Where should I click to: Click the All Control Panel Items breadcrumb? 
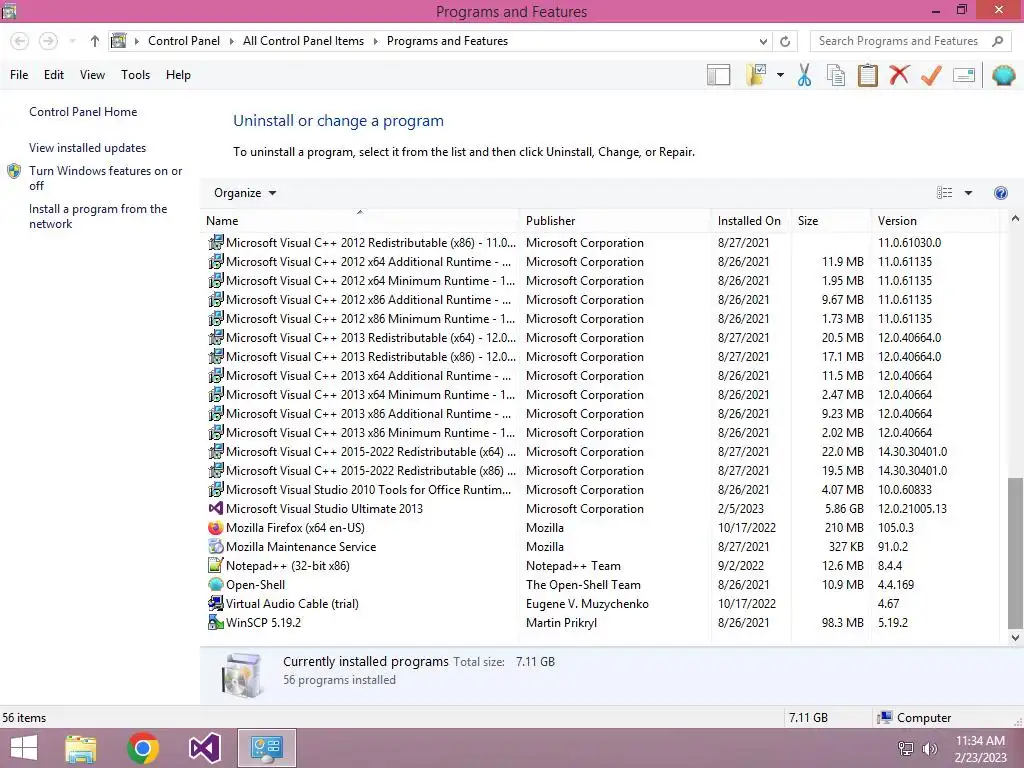point(304,41)
